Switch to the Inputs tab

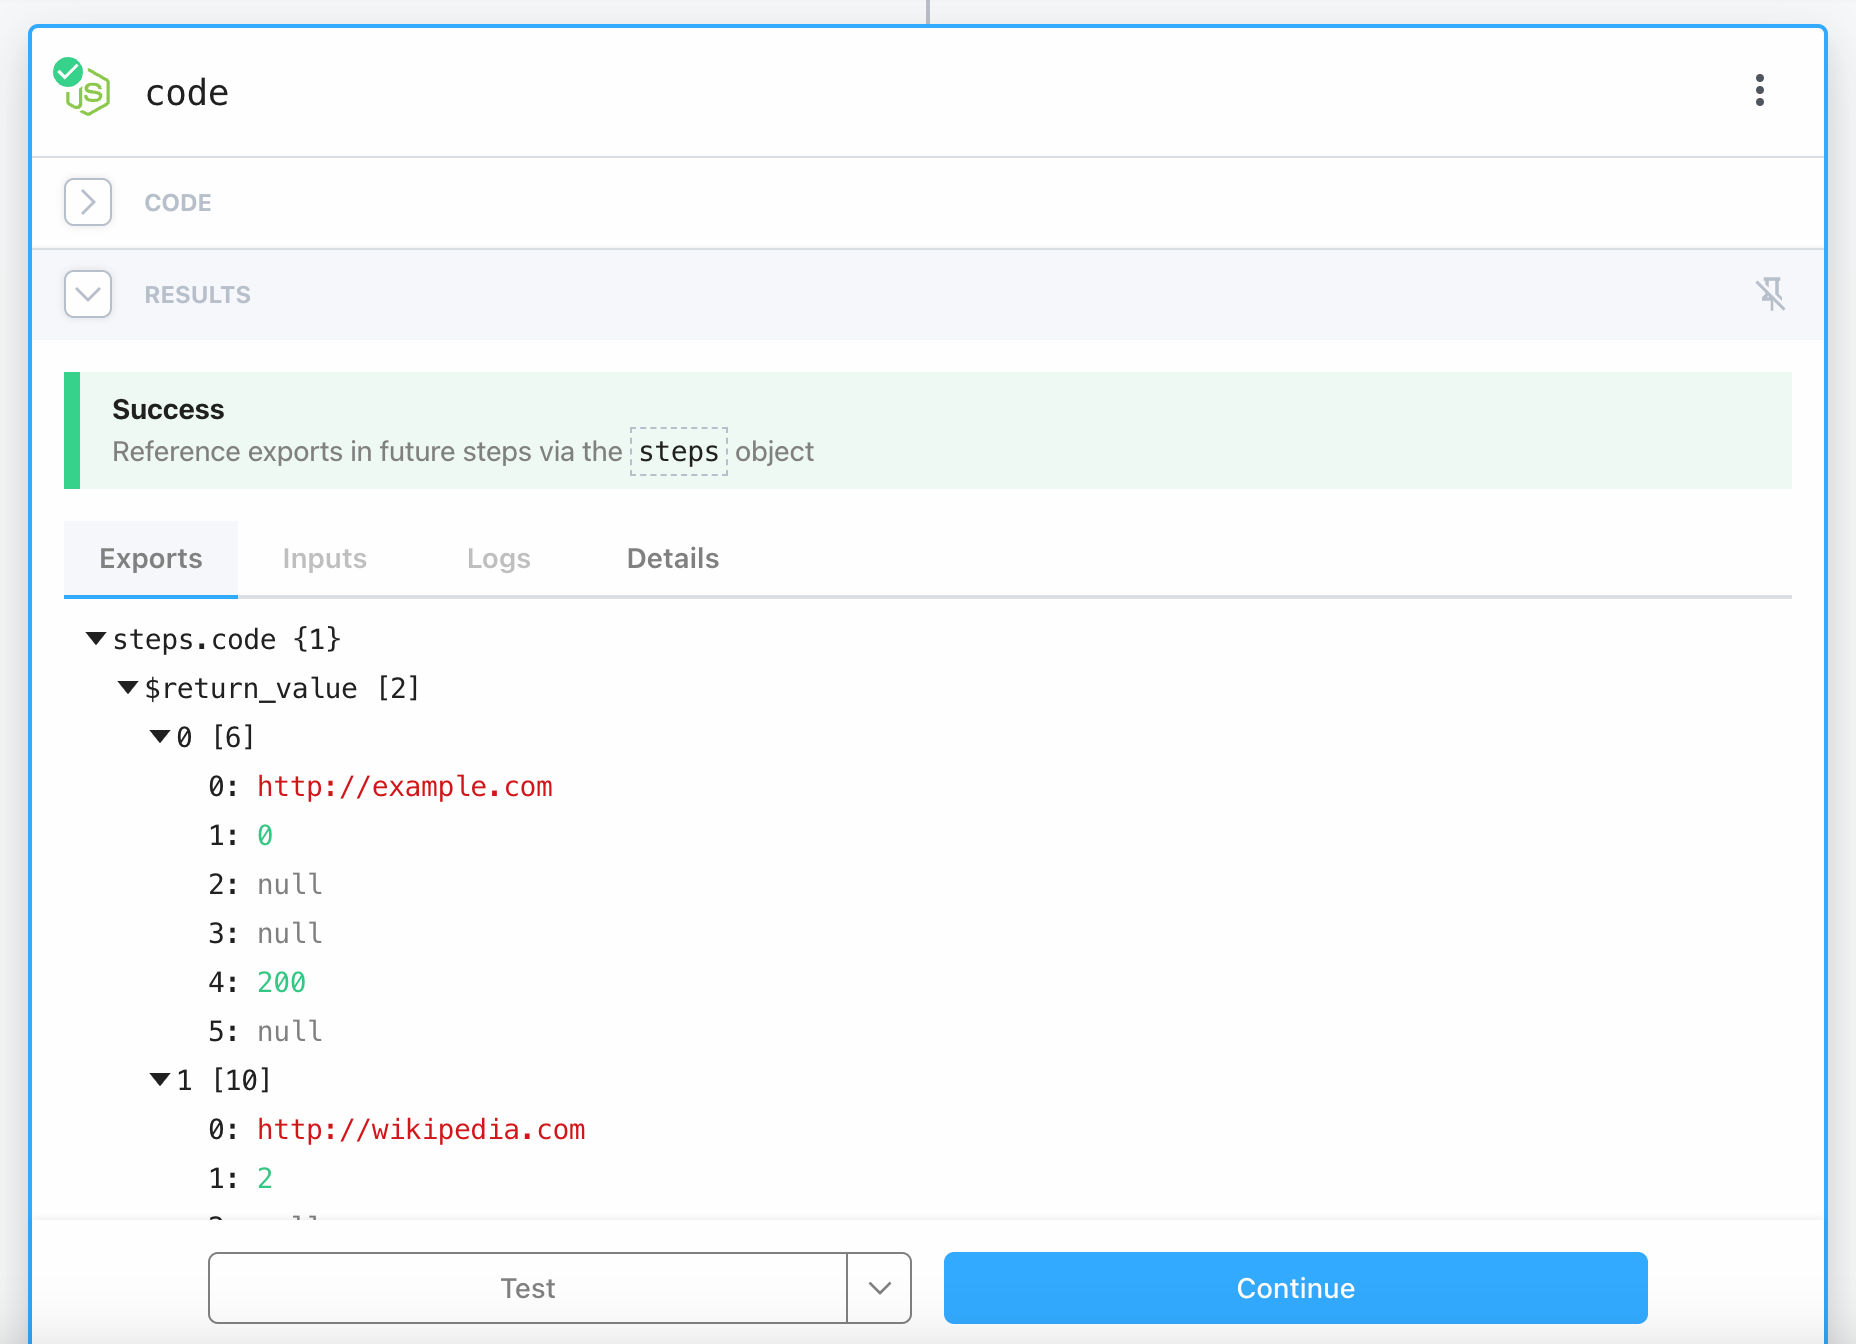325,558
